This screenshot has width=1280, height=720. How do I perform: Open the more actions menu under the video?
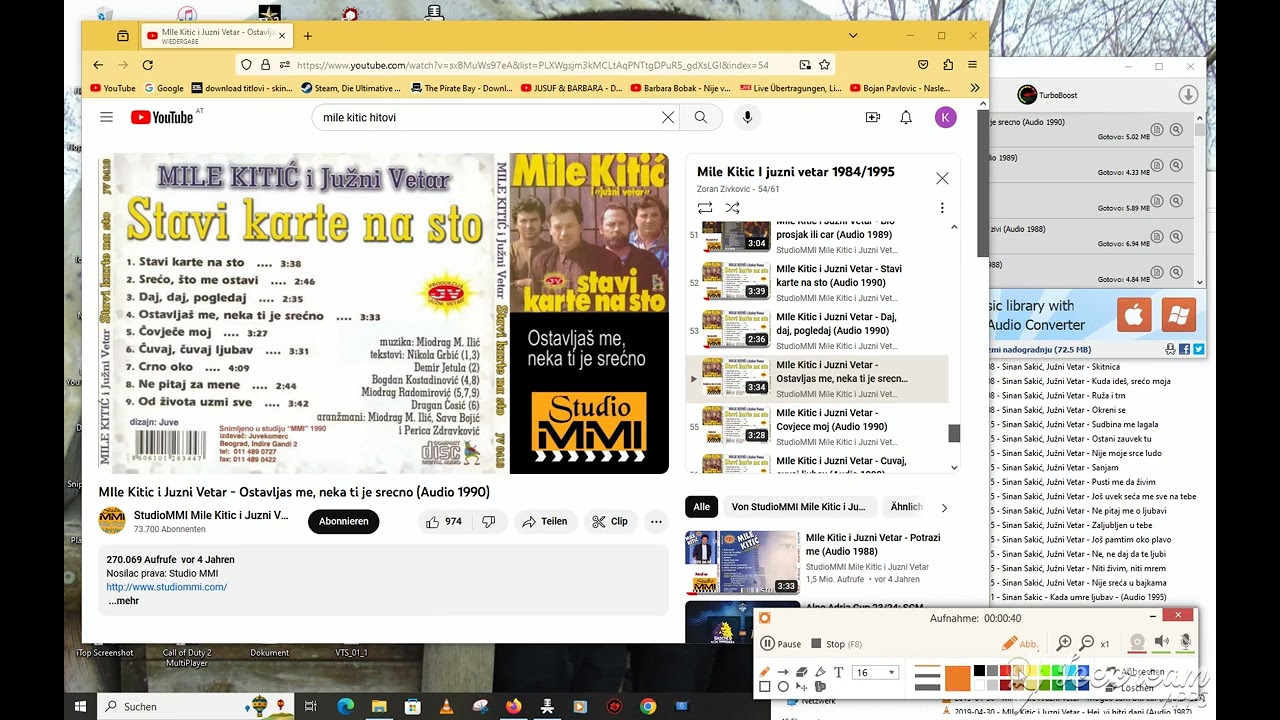[656, 521]
